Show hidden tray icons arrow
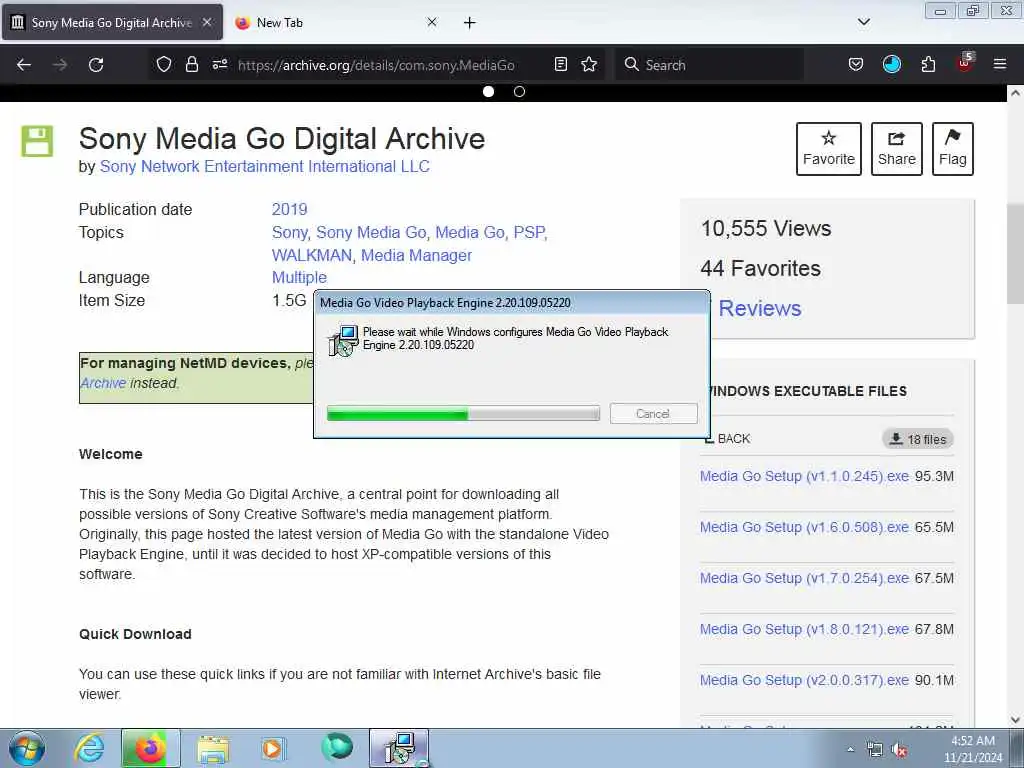 point(850,750)
